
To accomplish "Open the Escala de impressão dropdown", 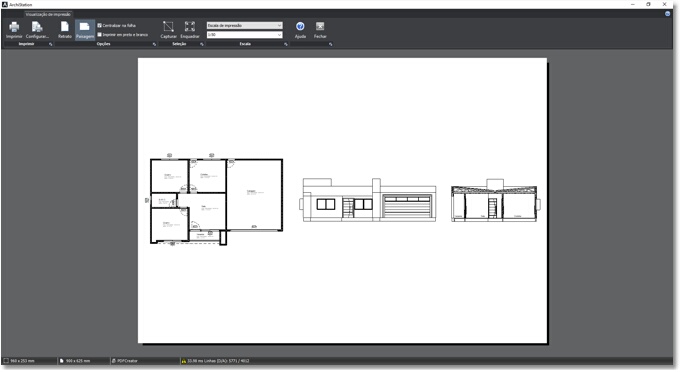I will (x=245, y=26).
